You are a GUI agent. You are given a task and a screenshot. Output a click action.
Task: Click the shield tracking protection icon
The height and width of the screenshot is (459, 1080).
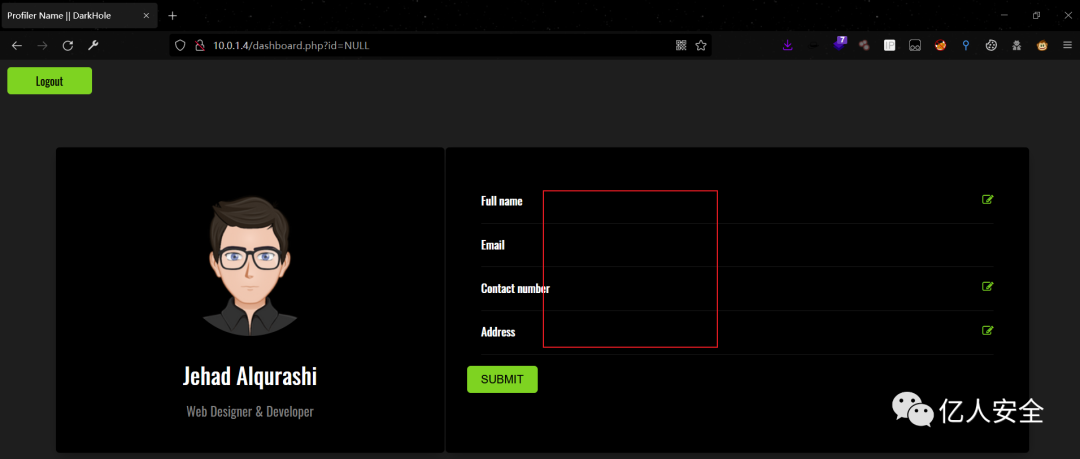pos(180,45)
